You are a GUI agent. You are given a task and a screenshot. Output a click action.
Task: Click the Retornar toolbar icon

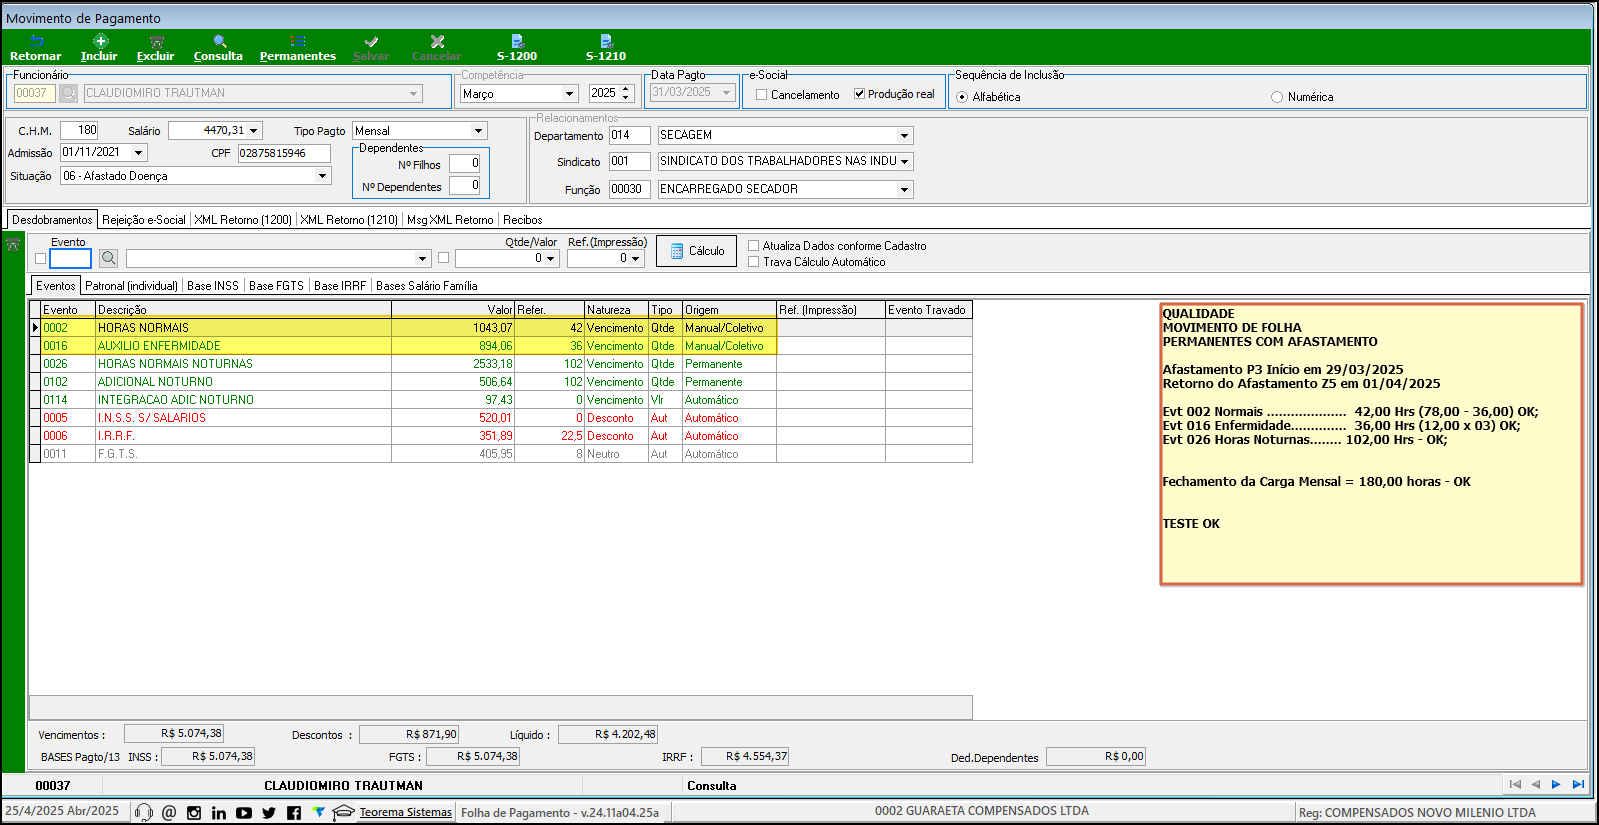pos(37,41)
